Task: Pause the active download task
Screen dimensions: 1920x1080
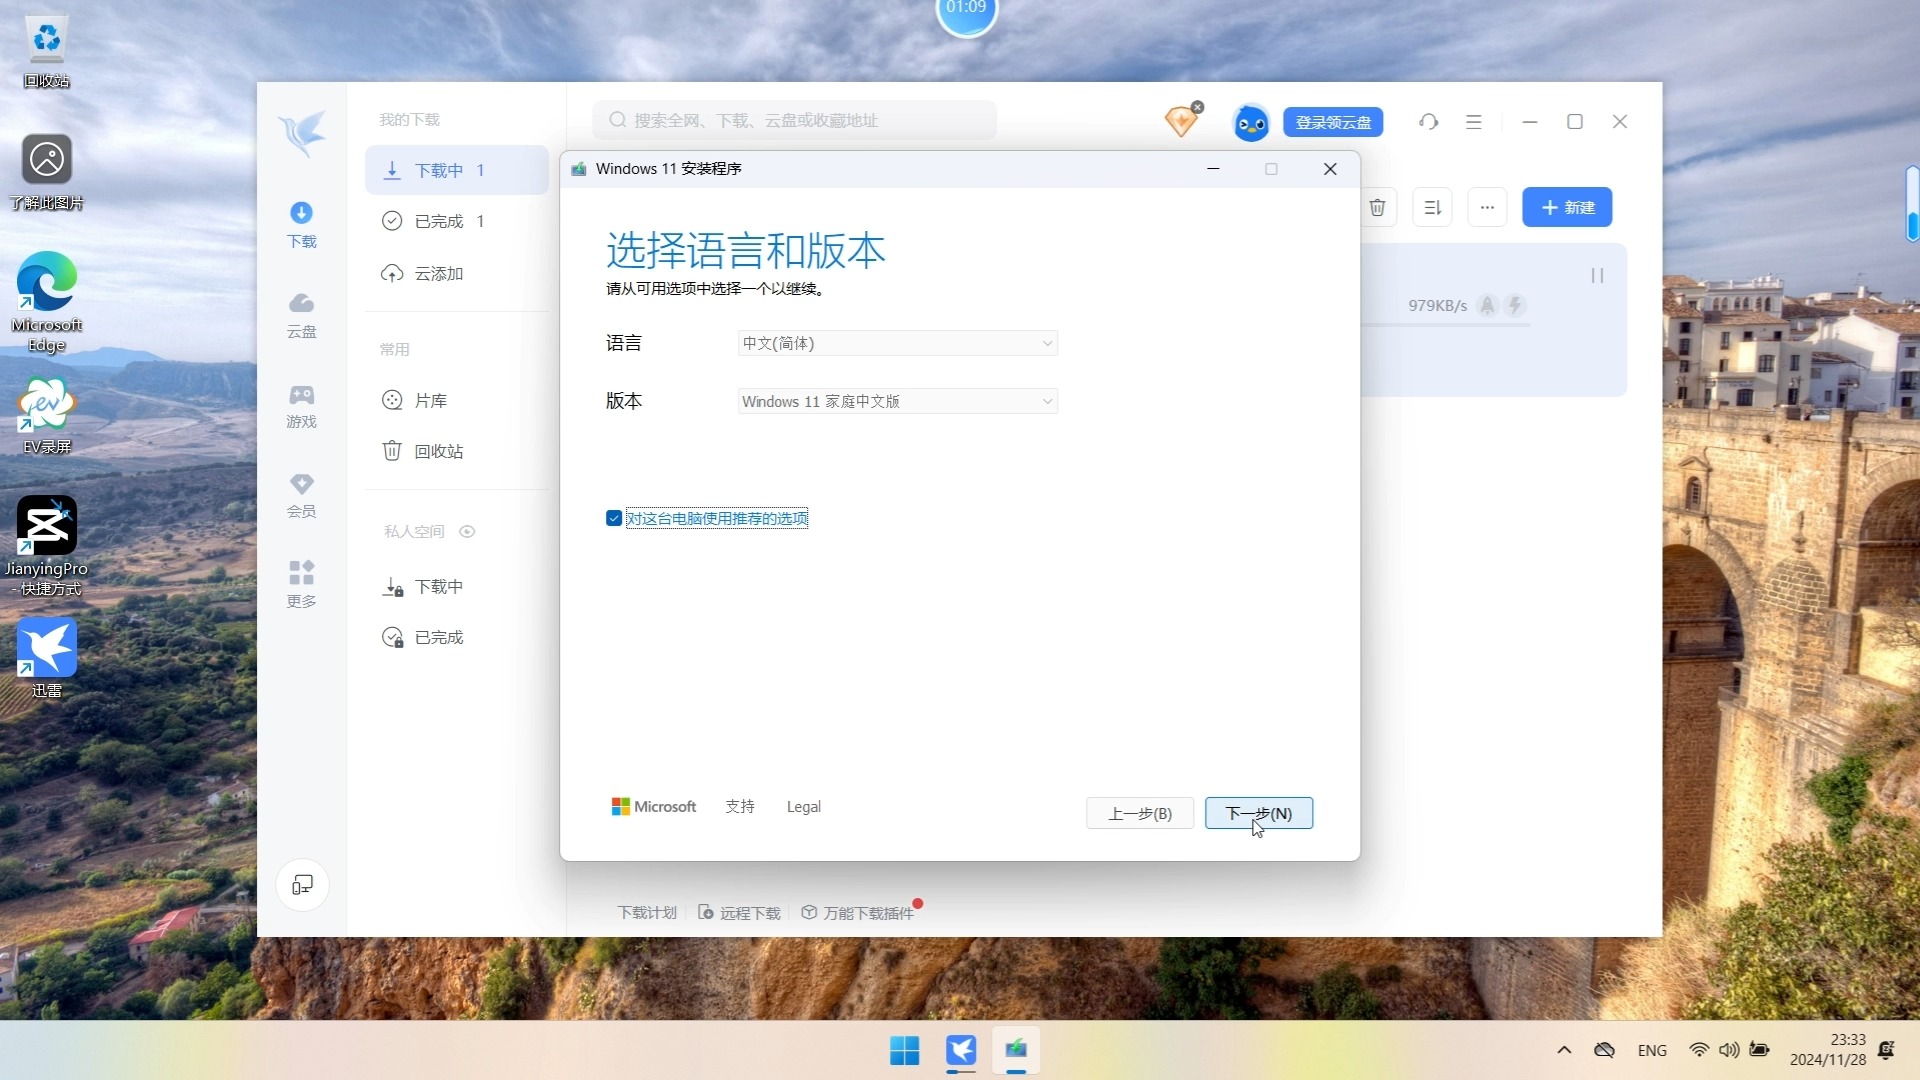Action: [x=1597, y=275]
